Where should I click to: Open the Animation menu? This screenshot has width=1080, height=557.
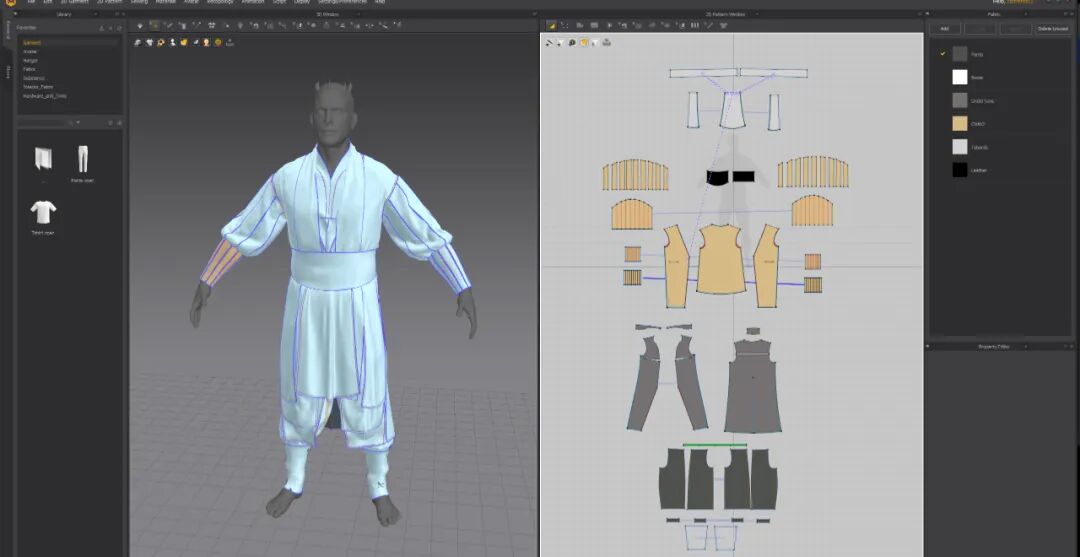tap(253, 2)
